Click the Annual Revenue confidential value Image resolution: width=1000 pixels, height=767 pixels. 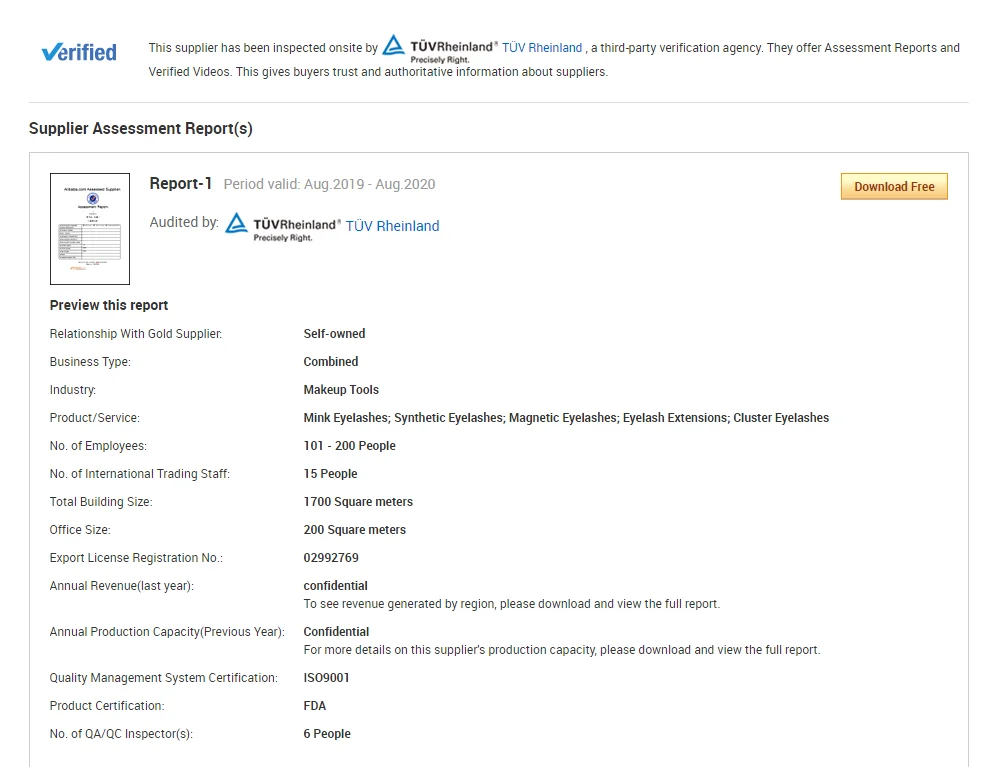point(335,586)
